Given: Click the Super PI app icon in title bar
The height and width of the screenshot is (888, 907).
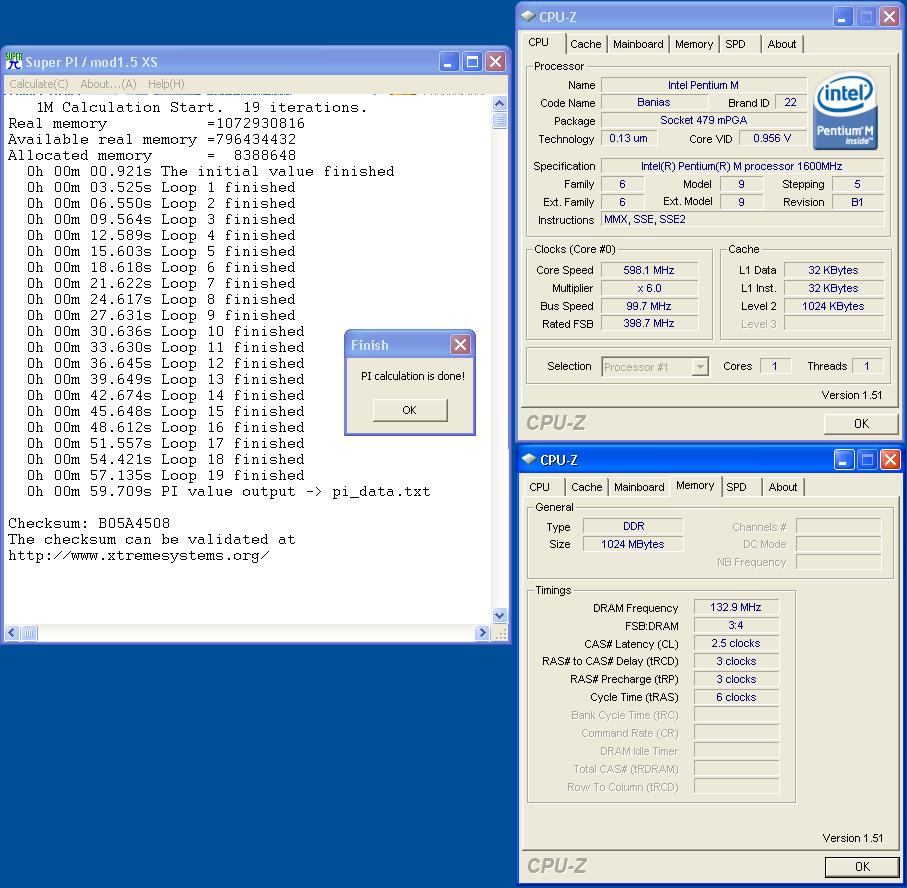Looking at the screenshot, I should coord(13,61).
